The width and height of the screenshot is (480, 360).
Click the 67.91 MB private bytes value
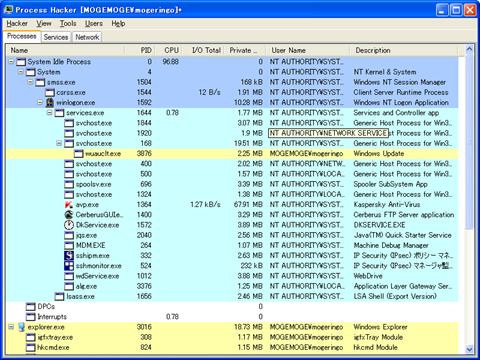pos(248,204)
